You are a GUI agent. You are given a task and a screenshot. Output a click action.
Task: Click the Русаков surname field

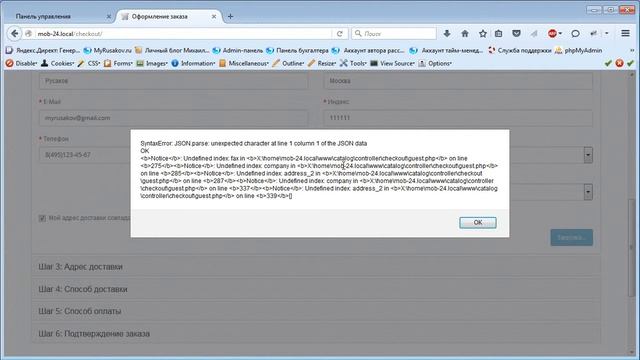pyautogui.click(x=173, y=81)
